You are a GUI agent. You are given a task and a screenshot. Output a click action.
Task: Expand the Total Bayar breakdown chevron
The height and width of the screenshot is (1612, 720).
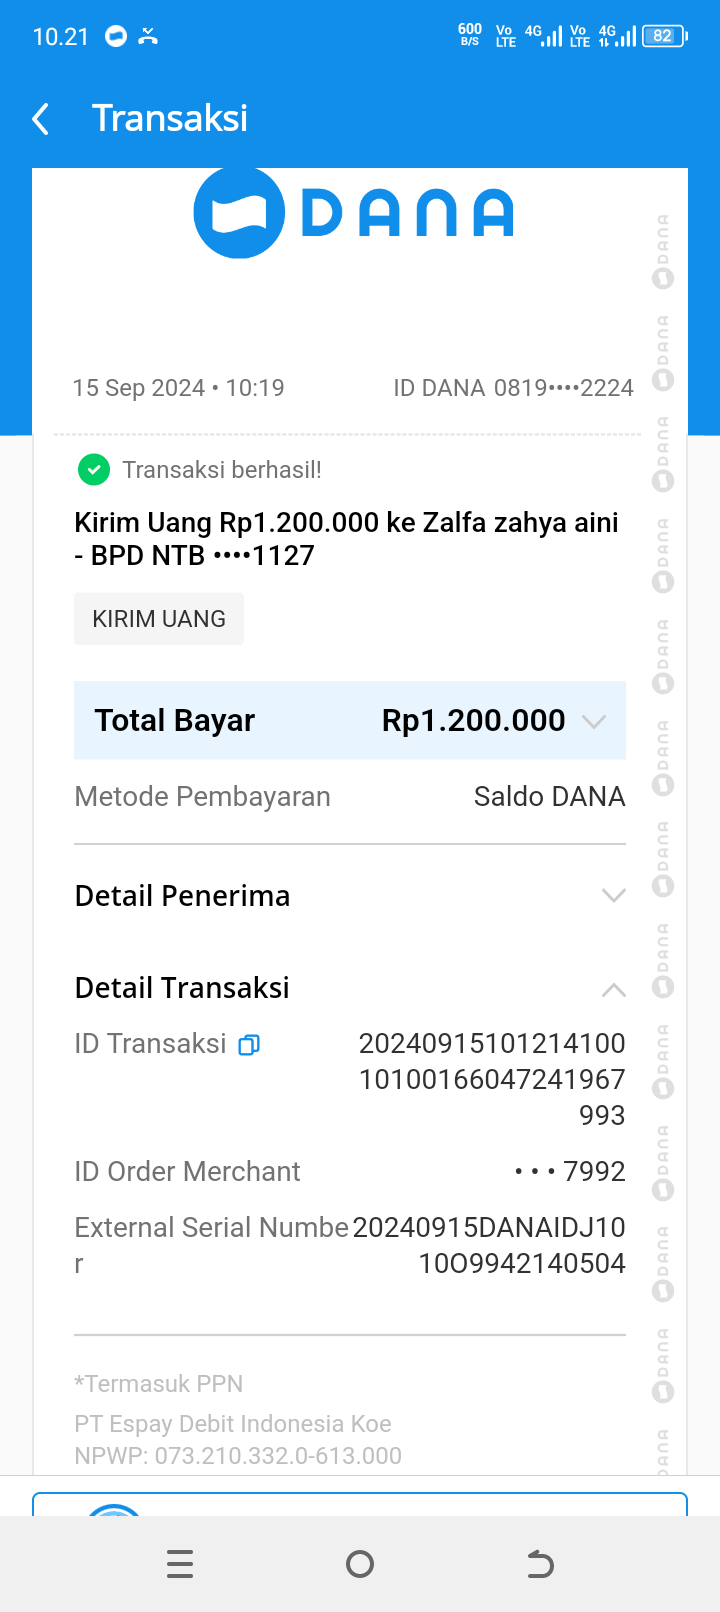[594, 722]
